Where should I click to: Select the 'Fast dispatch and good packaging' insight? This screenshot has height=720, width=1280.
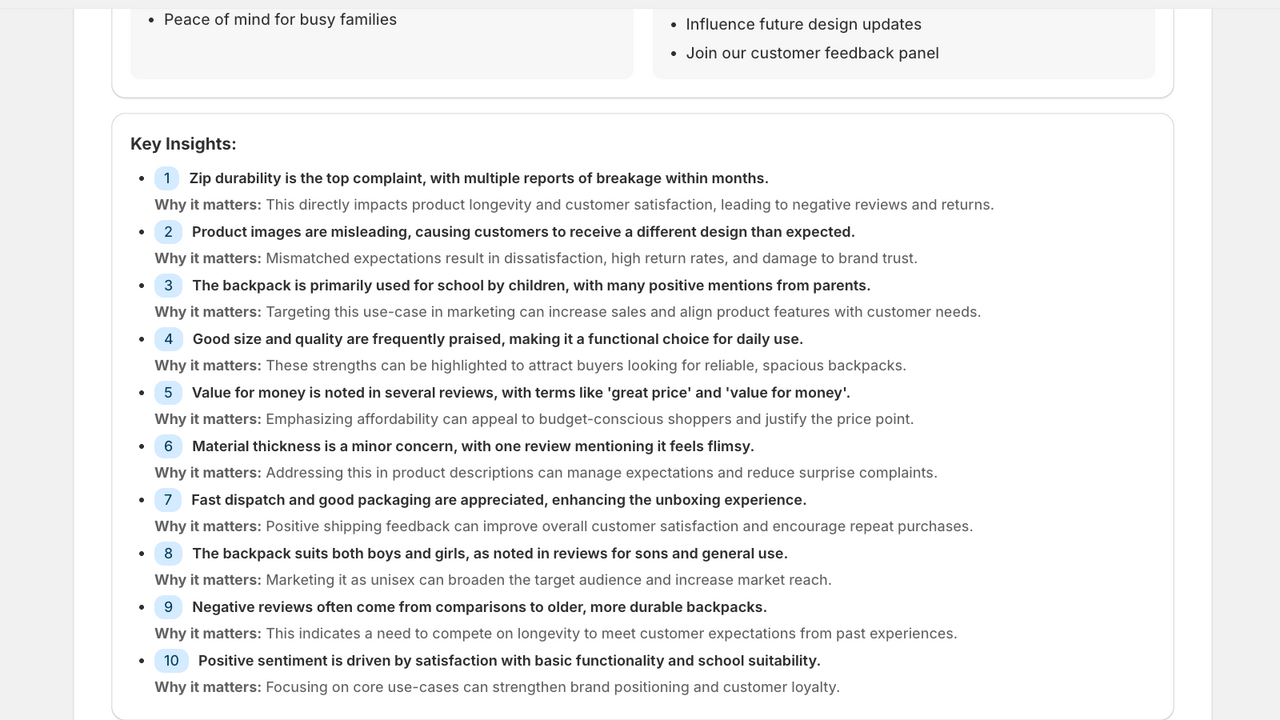pos(499,500)
